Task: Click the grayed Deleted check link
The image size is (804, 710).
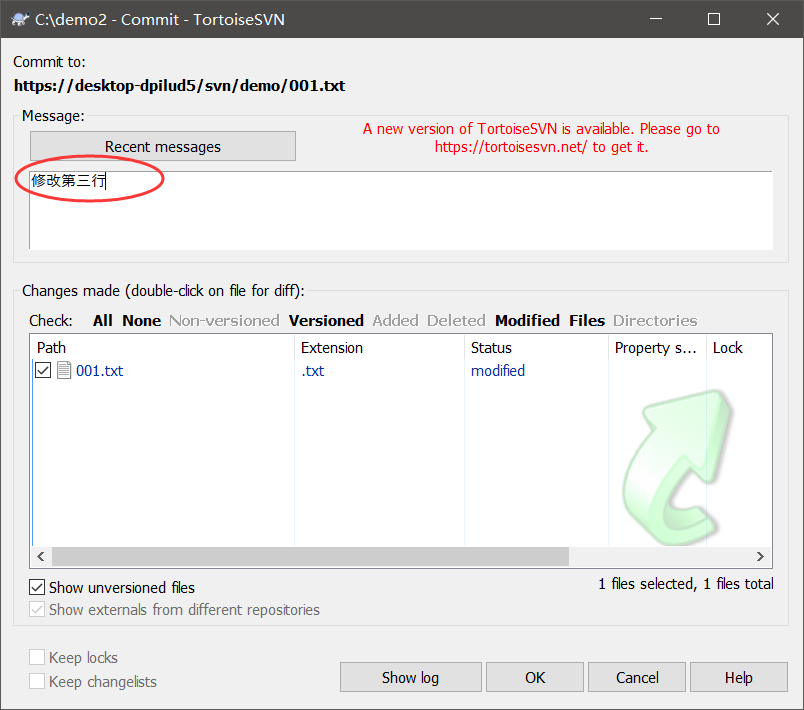Action: click(456, 320)
